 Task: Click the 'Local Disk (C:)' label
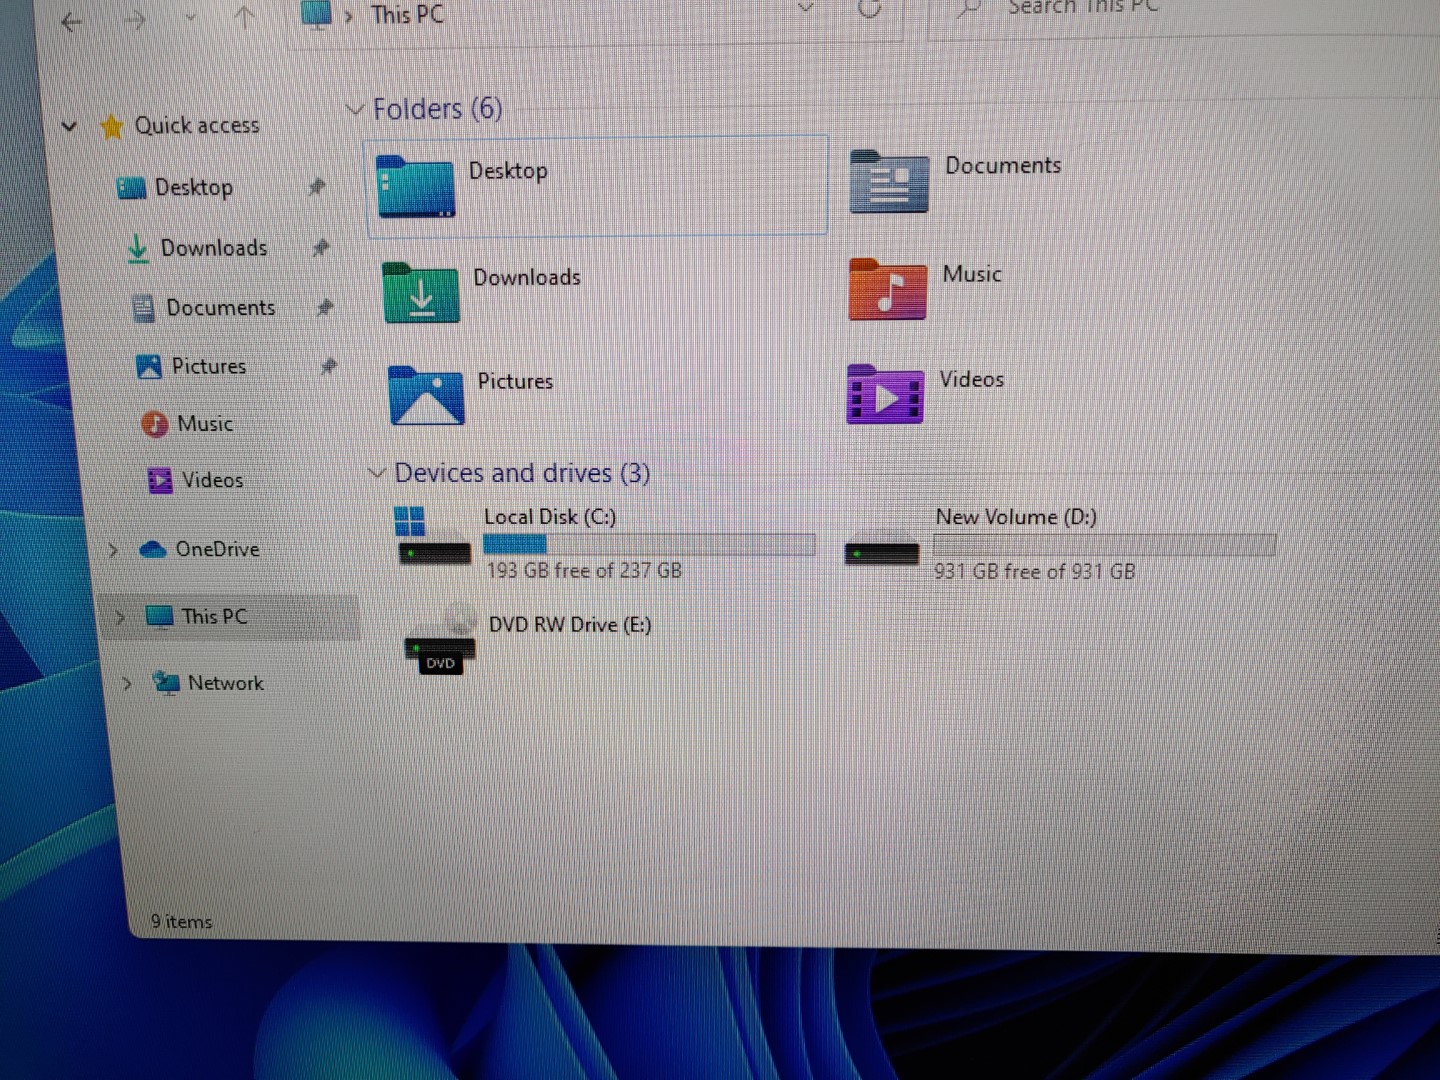pyautogui.click(x=550, y=517)
